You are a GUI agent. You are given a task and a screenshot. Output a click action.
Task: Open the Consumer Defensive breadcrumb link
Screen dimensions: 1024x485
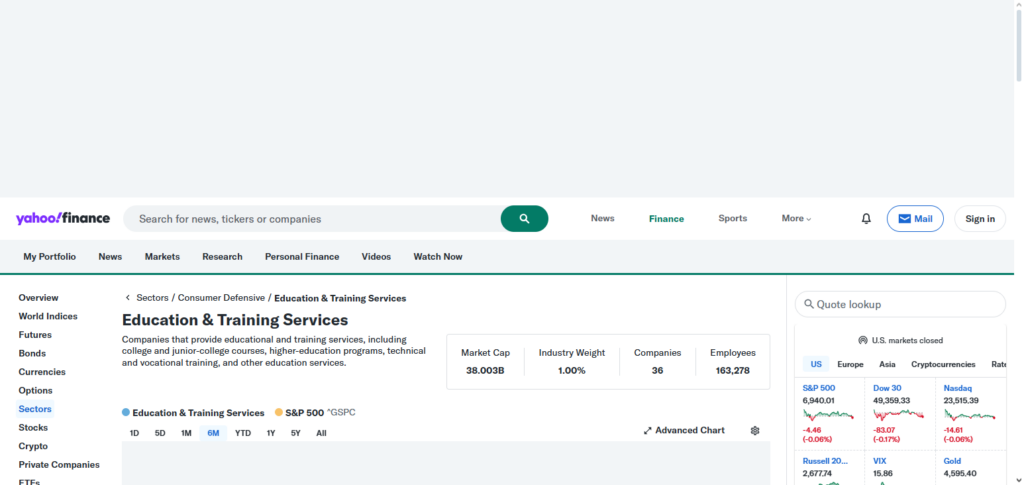click(221, 298)
